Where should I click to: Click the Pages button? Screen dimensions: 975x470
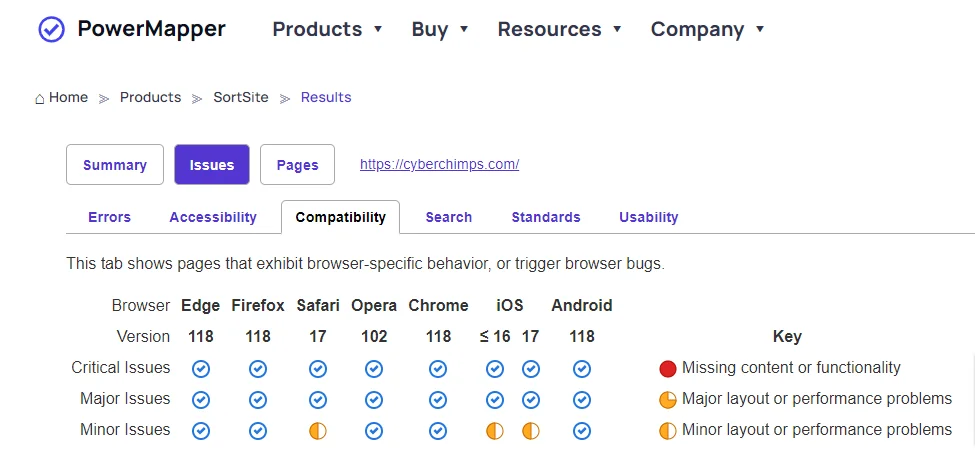[297, 165]
